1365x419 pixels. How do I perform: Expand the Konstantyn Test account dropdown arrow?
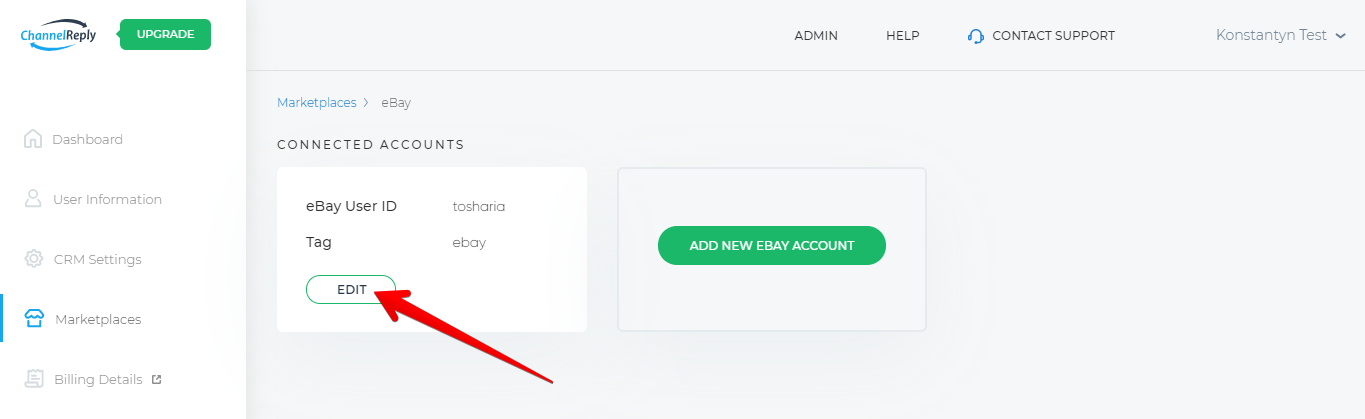coord(1340,36)
